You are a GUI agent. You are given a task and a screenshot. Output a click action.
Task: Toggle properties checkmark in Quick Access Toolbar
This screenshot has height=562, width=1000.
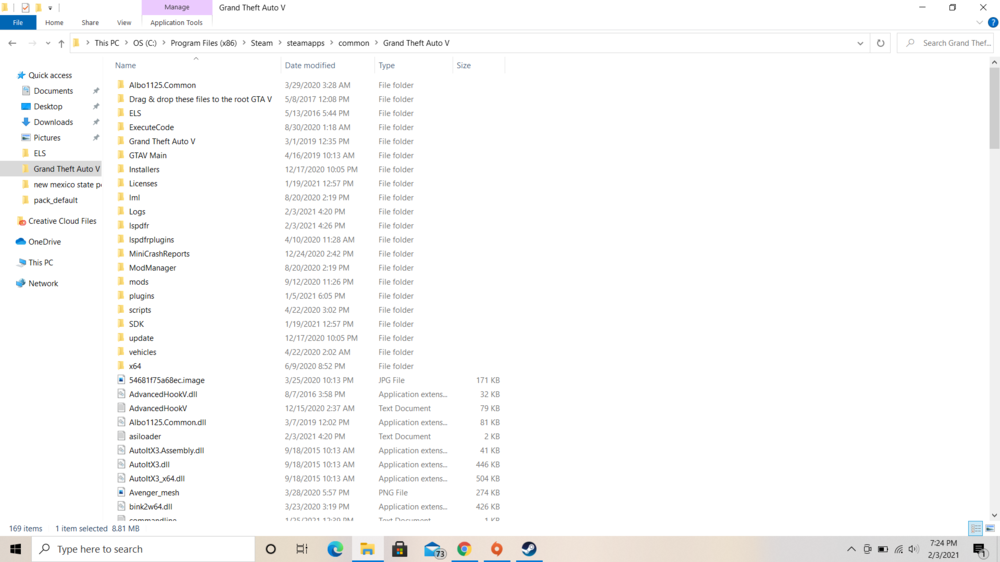coord(25,8)
